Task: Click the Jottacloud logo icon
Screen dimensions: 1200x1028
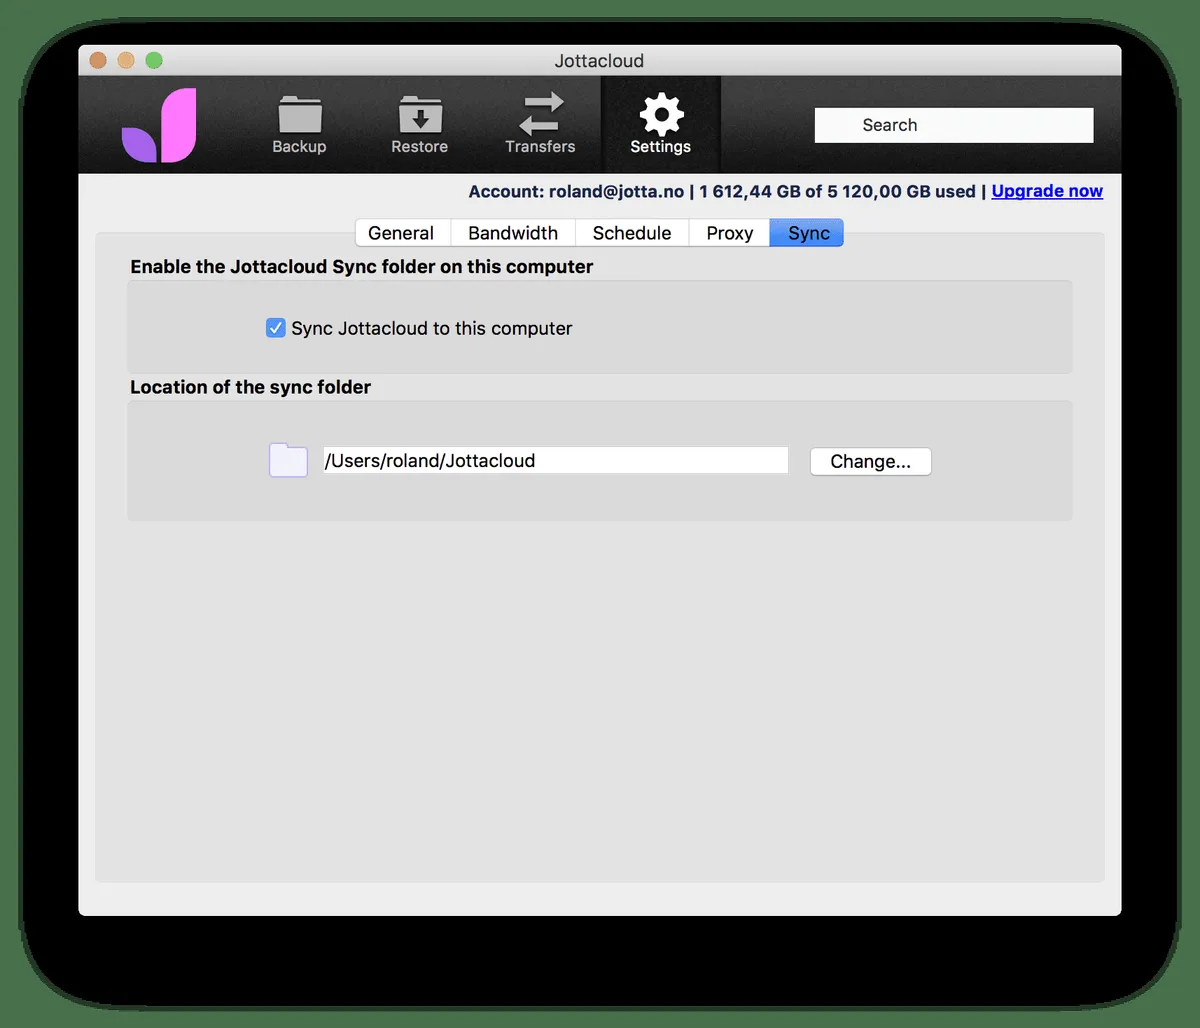Action: (x=159, y=125)
